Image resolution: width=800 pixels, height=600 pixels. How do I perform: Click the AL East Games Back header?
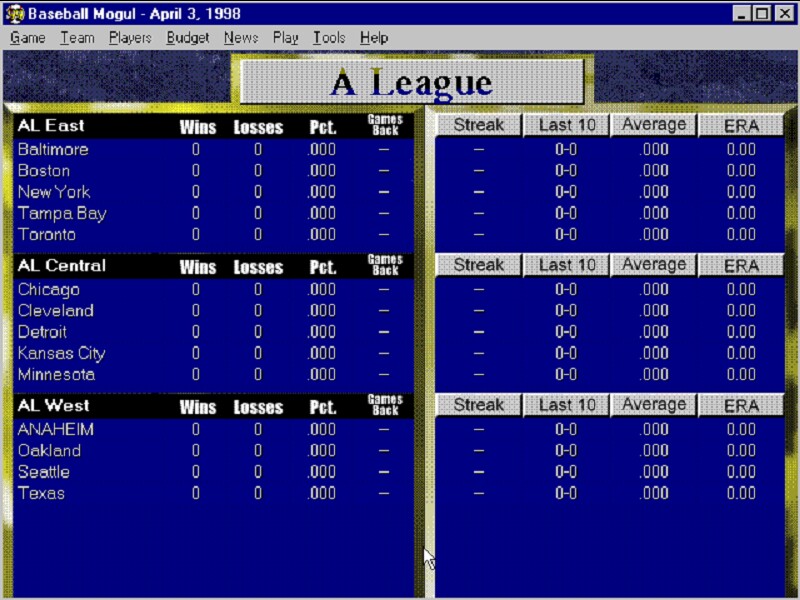click(385, 125)
